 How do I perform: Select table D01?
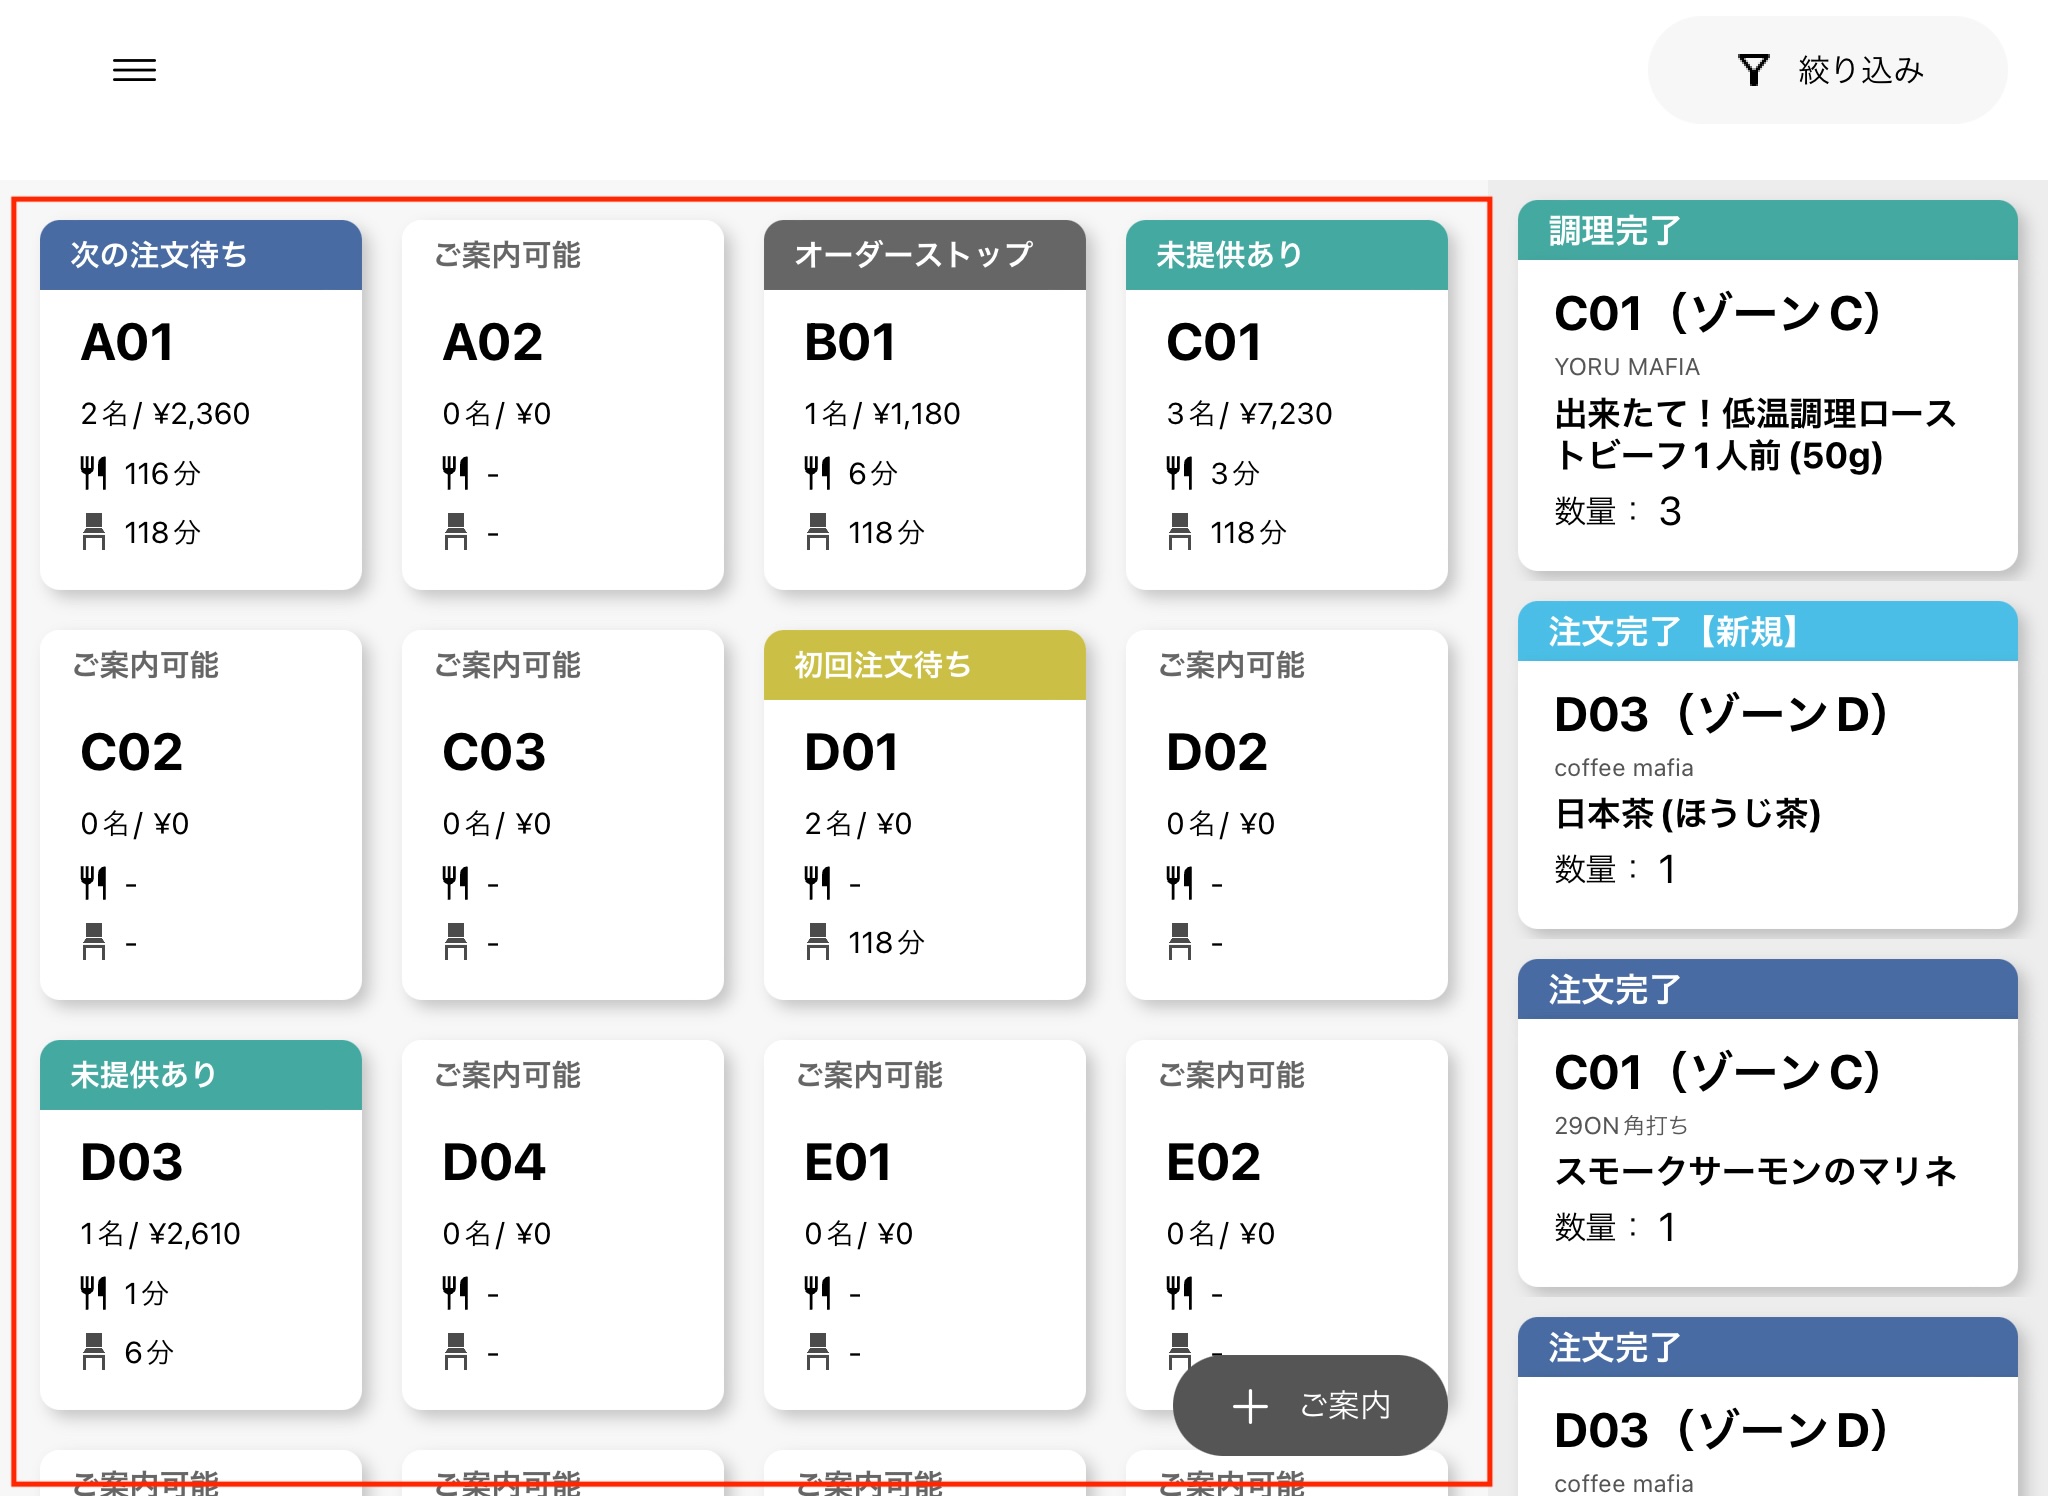click(925, 815)
